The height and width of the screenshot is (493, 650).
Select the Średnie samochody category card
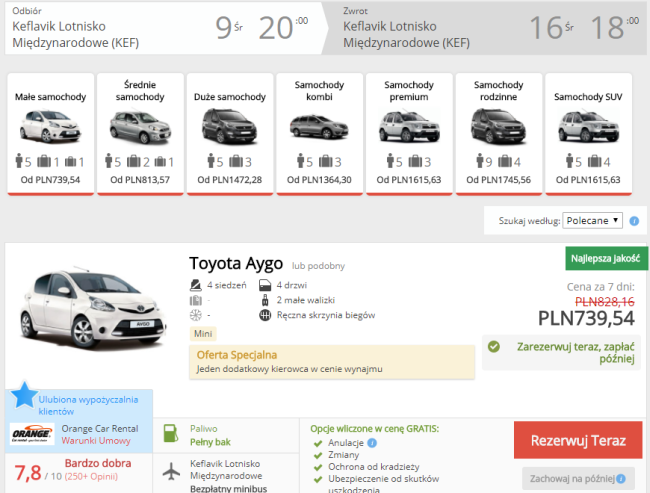140,134
